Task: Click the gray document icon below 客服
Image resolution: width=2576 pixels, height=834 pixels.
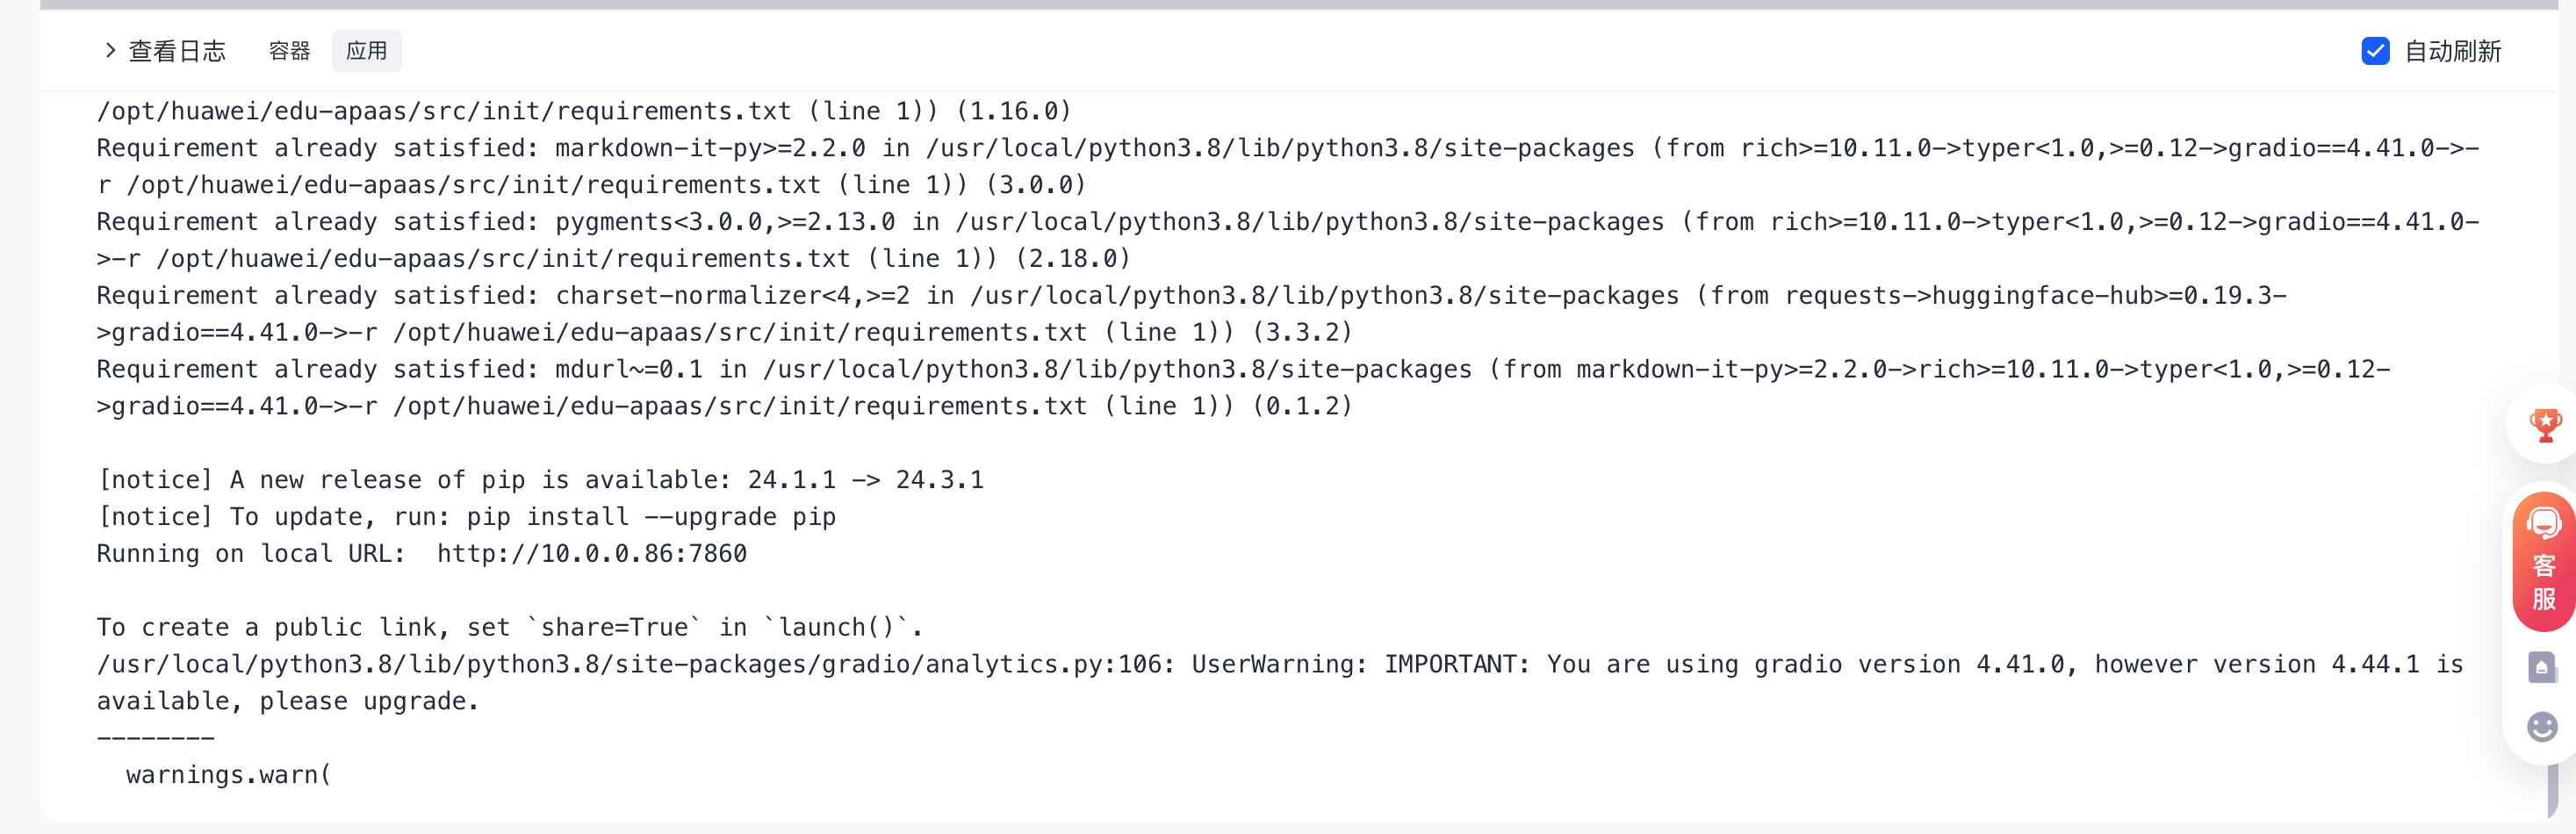Action: click(2542, 667)
